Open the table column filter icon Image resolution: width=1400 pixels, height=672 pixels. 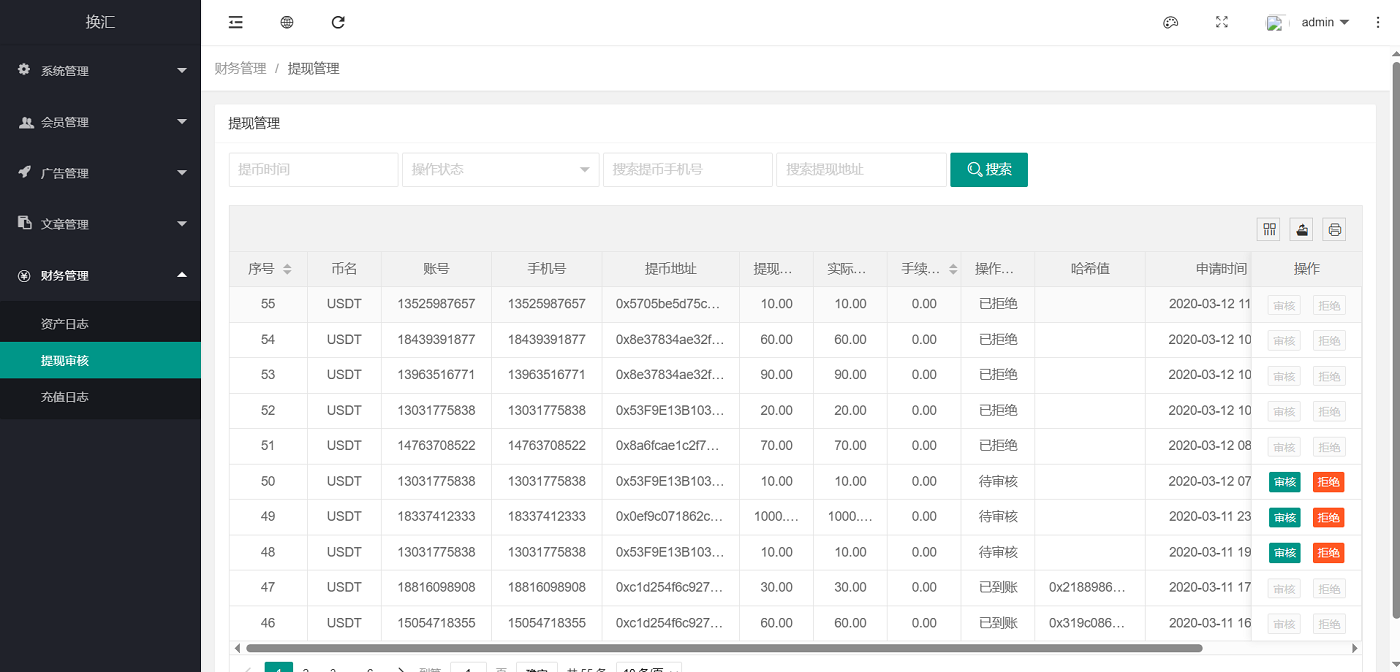pyautogui.click(x=1270, y=230)
